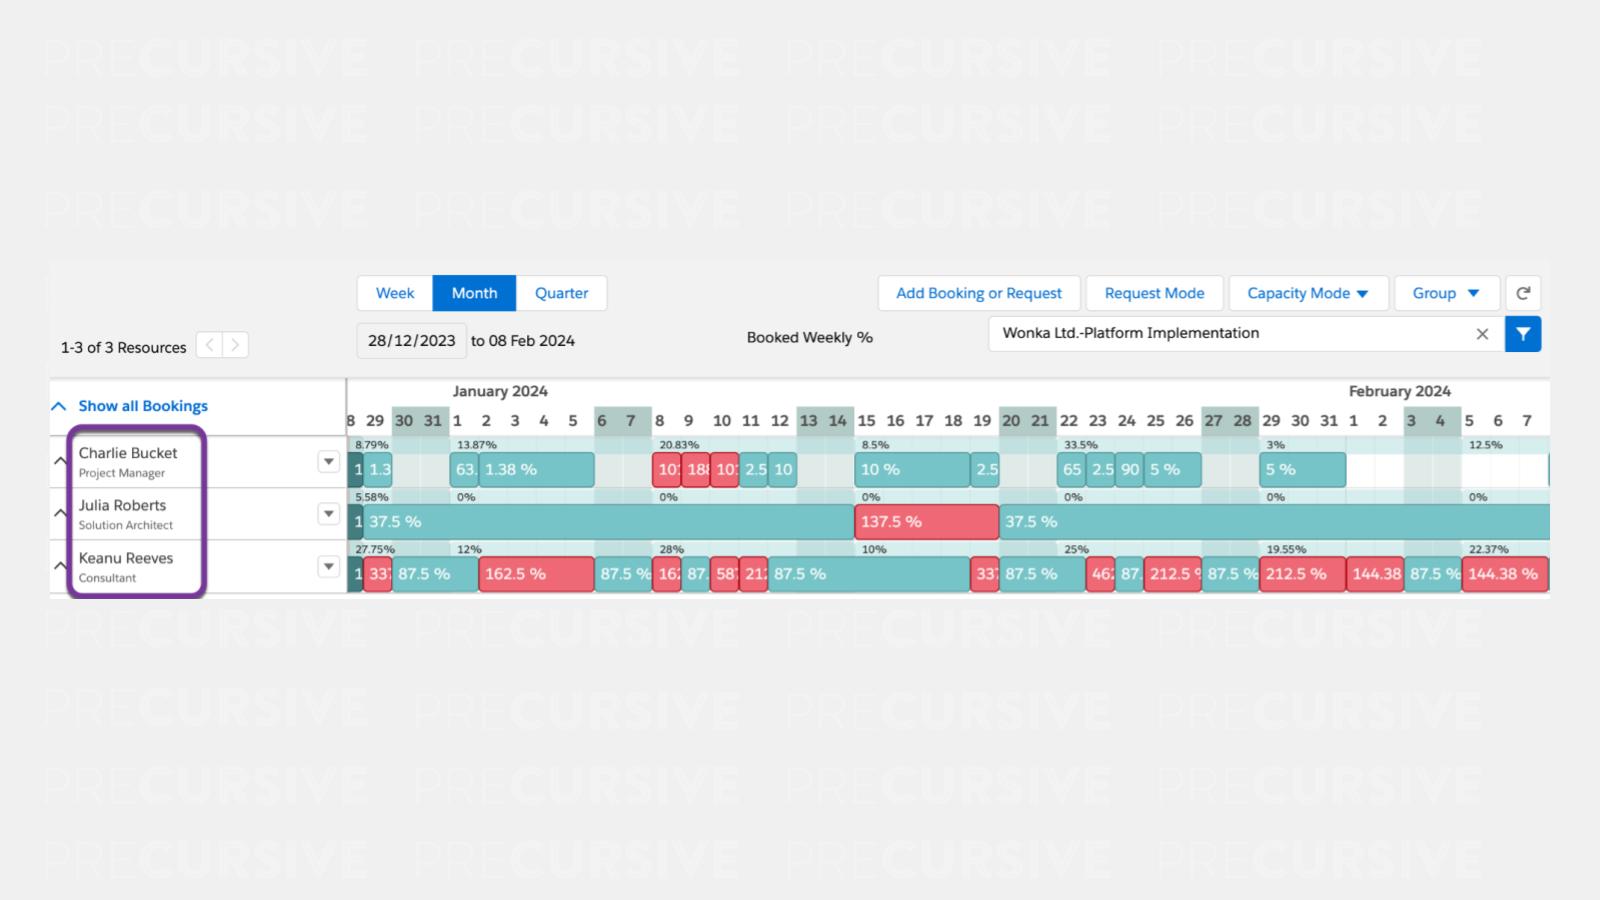
Task: Select Charlie Bucket's red 188 booking on 9 January
Action: click(696, 469)
